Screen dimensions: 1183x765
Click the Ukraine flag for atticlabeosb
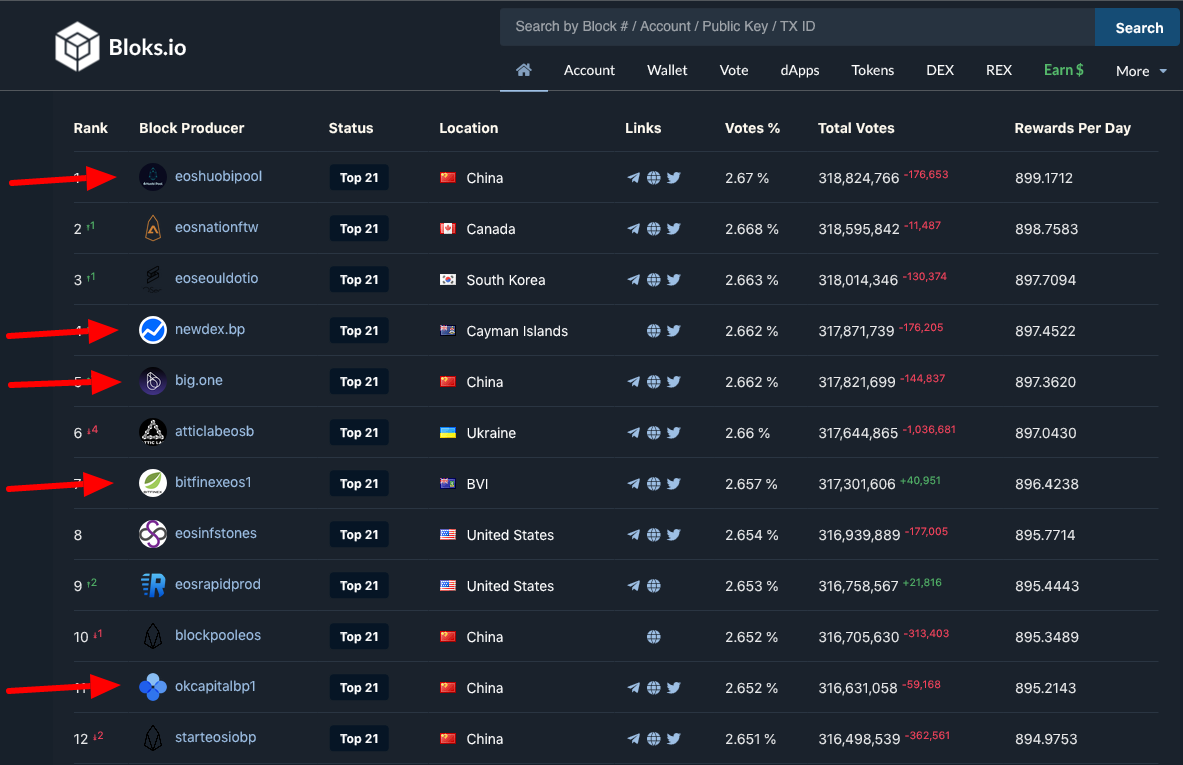[448, 432]
